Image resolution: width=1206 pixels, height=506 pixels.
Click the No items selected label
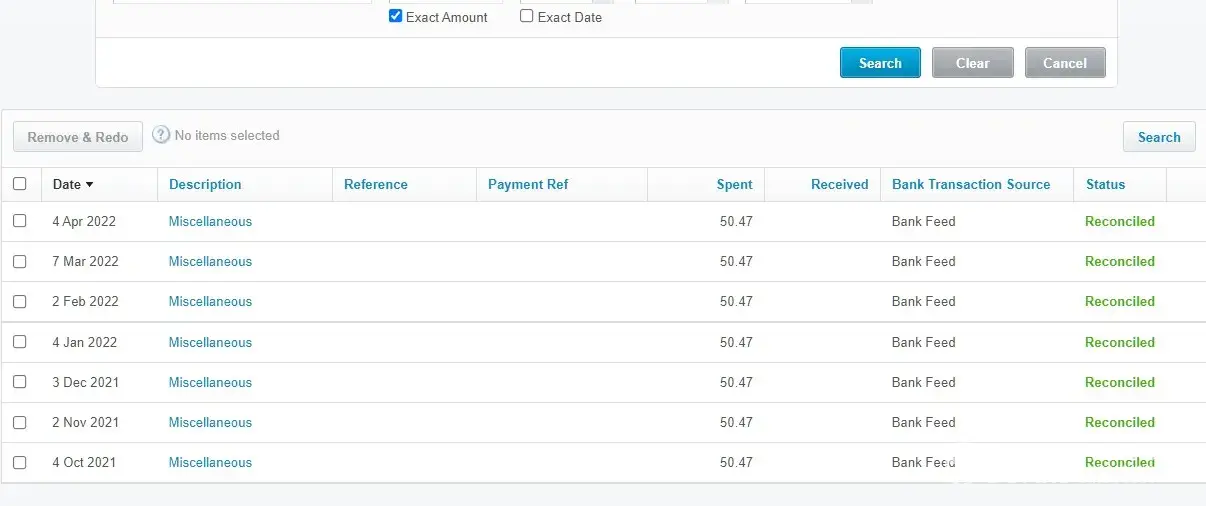click(x=227, y=135)
